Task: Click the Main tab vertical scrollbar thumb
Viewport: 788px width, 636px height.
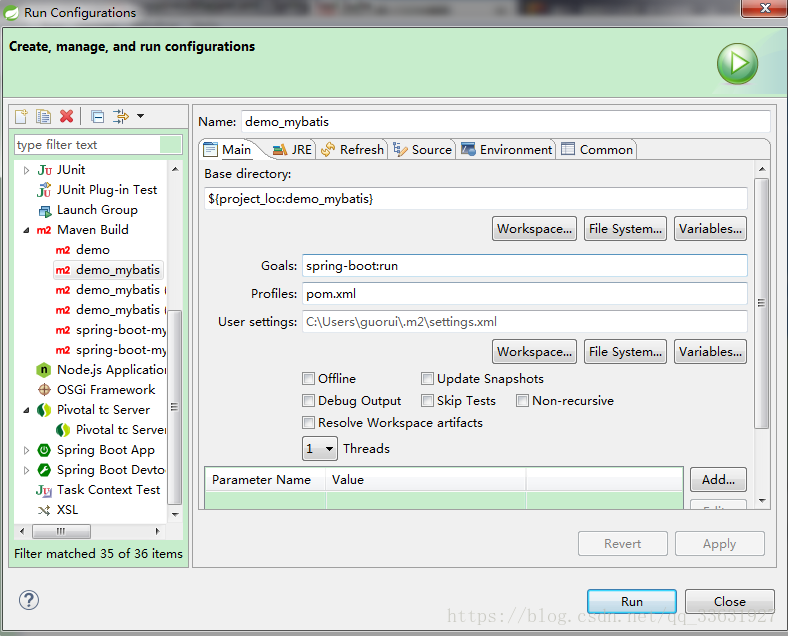Action: 761,303
